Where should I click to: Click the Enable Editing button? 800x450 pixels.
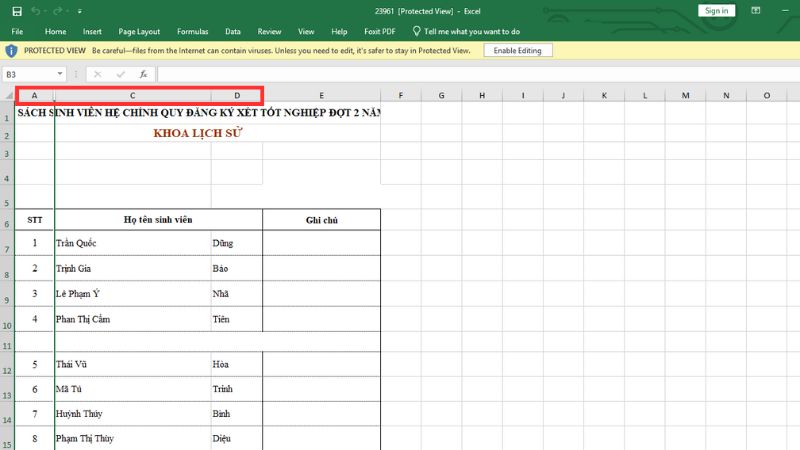coord(517,50)
